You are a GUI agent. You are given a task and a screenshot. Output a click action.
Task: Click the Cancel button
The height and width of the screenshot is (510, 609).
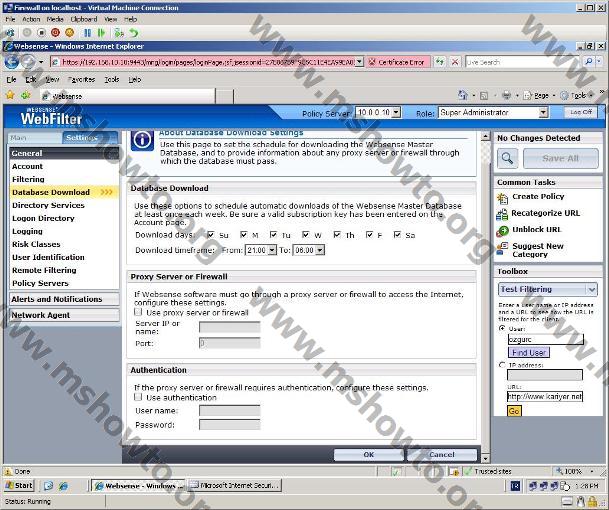442,454
